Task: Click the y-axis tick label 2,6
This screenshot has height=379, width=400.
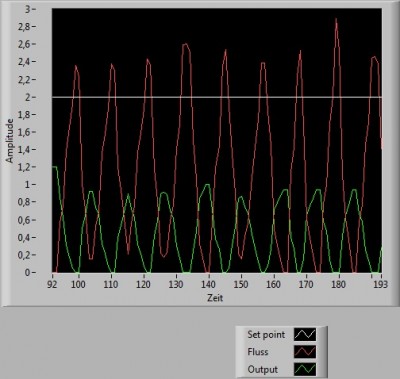Action: point(24,44)
